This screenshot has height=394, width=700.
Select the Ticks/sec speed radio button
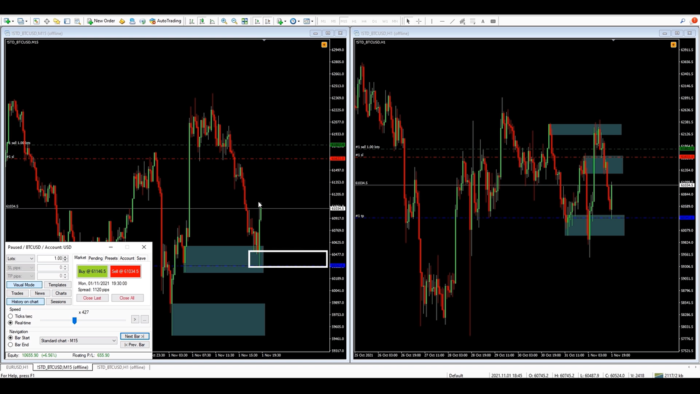tap(10, 316)
